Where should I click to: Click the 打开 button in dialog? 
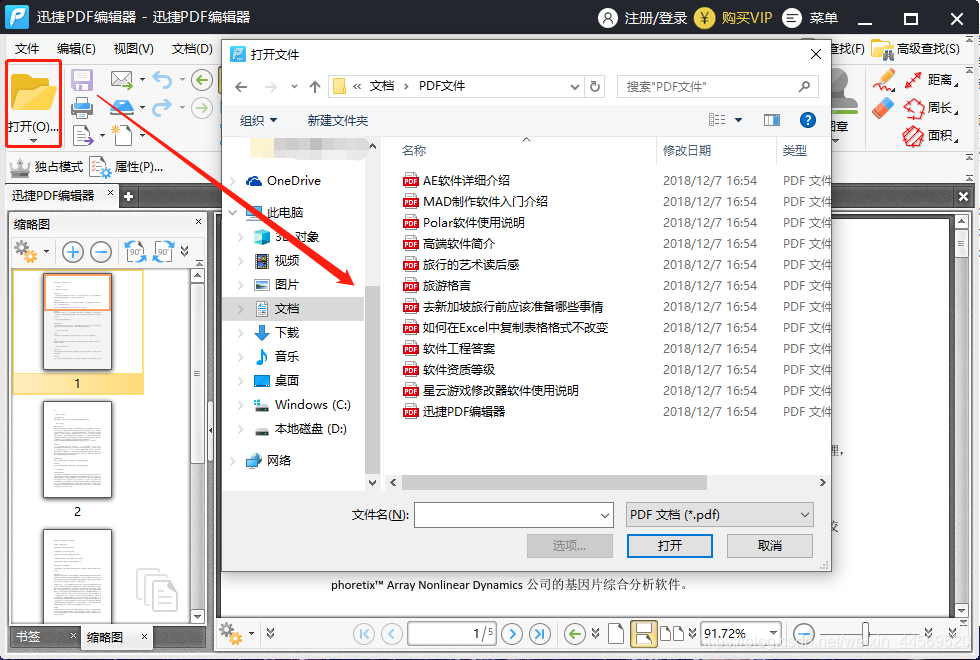pos(669,546)
